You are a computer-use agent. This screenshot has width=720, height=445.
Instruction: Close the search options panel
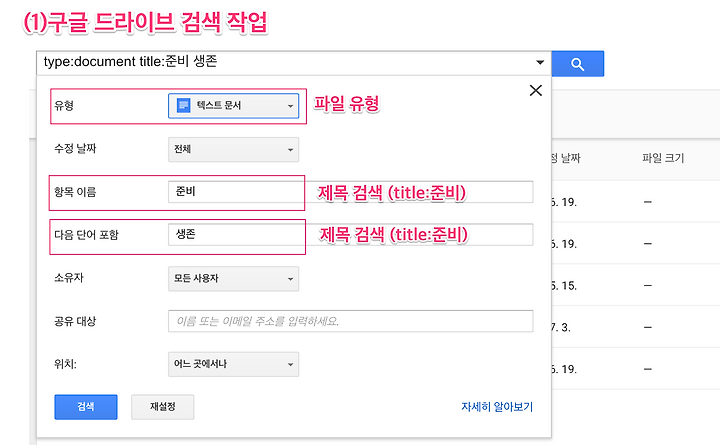pos(535,90)
